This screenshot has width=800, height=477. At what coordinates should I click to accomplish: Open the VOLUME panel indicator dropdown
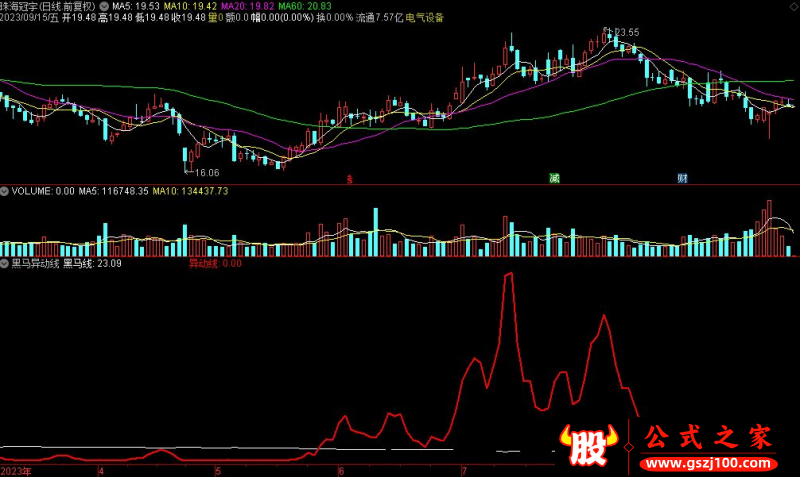pyautogui.click(x=5, y=191)
